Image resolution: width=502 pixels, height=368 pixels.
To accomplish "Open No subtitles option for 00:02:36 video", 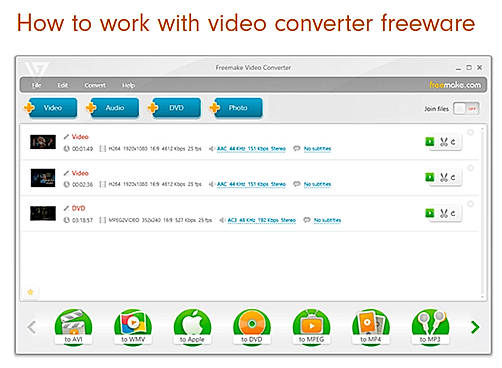I will point(317,184).
